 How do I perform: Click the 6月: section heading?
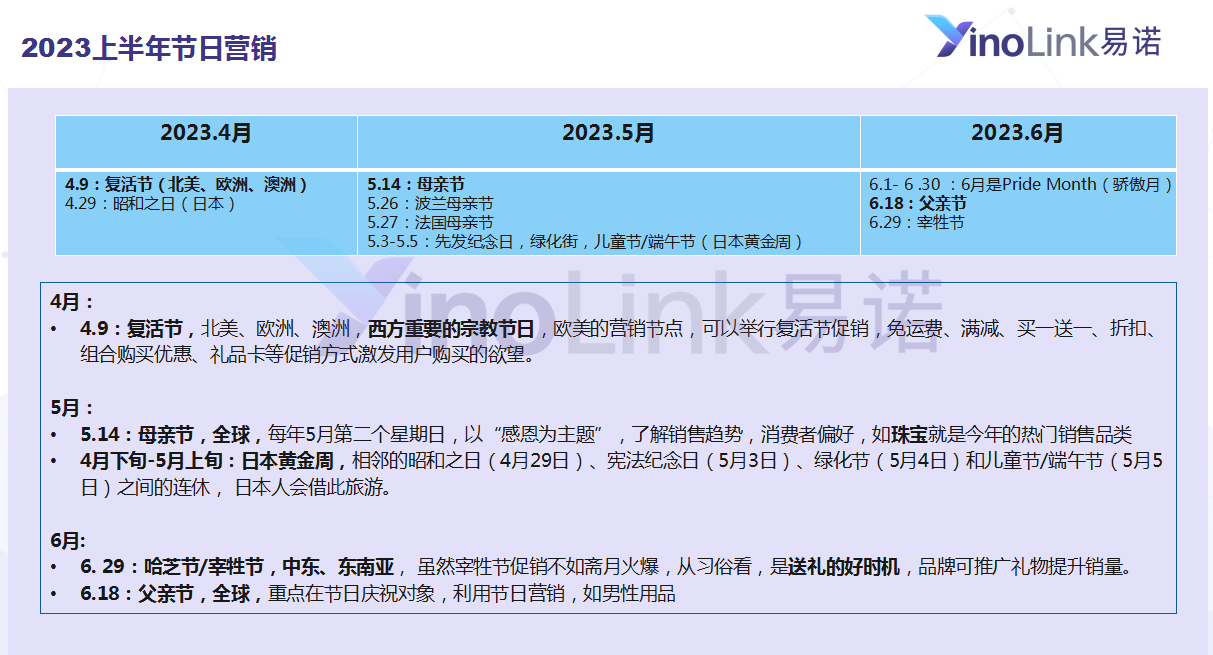coord(68,540)
